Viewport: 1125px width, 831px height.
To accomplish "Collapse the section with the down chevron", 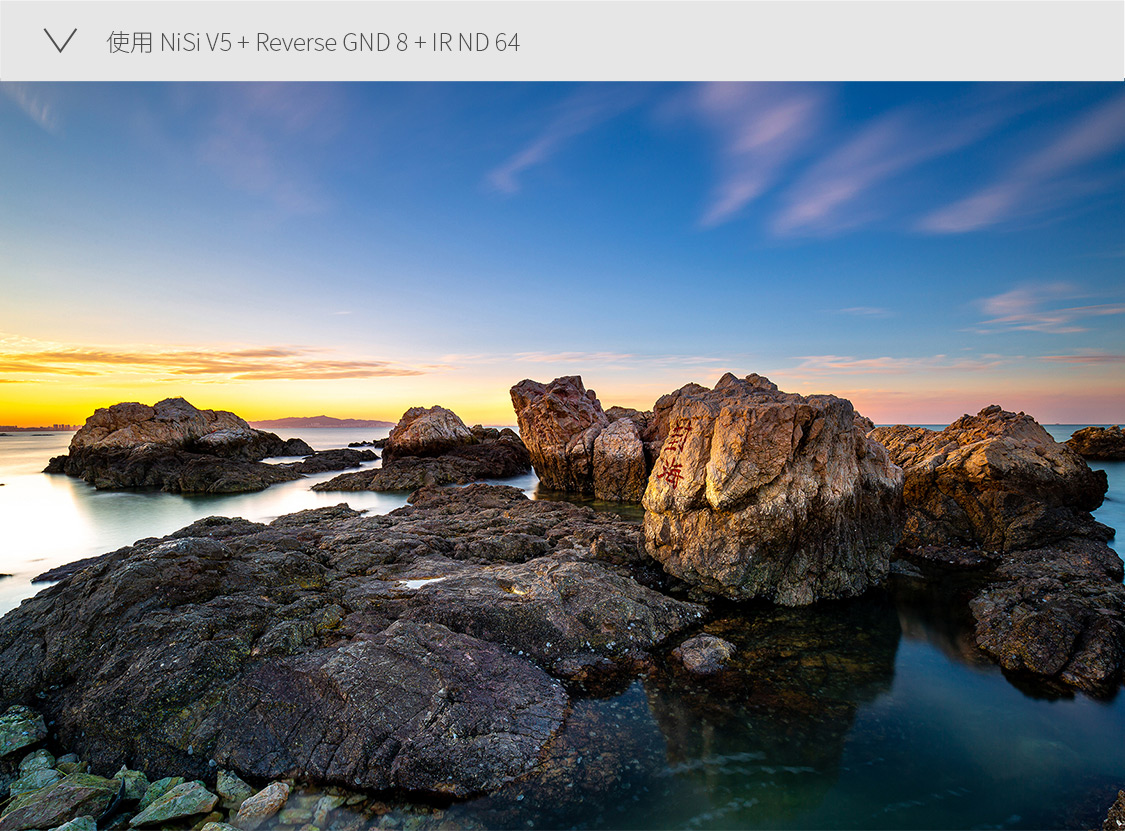I will coord(60,41).
